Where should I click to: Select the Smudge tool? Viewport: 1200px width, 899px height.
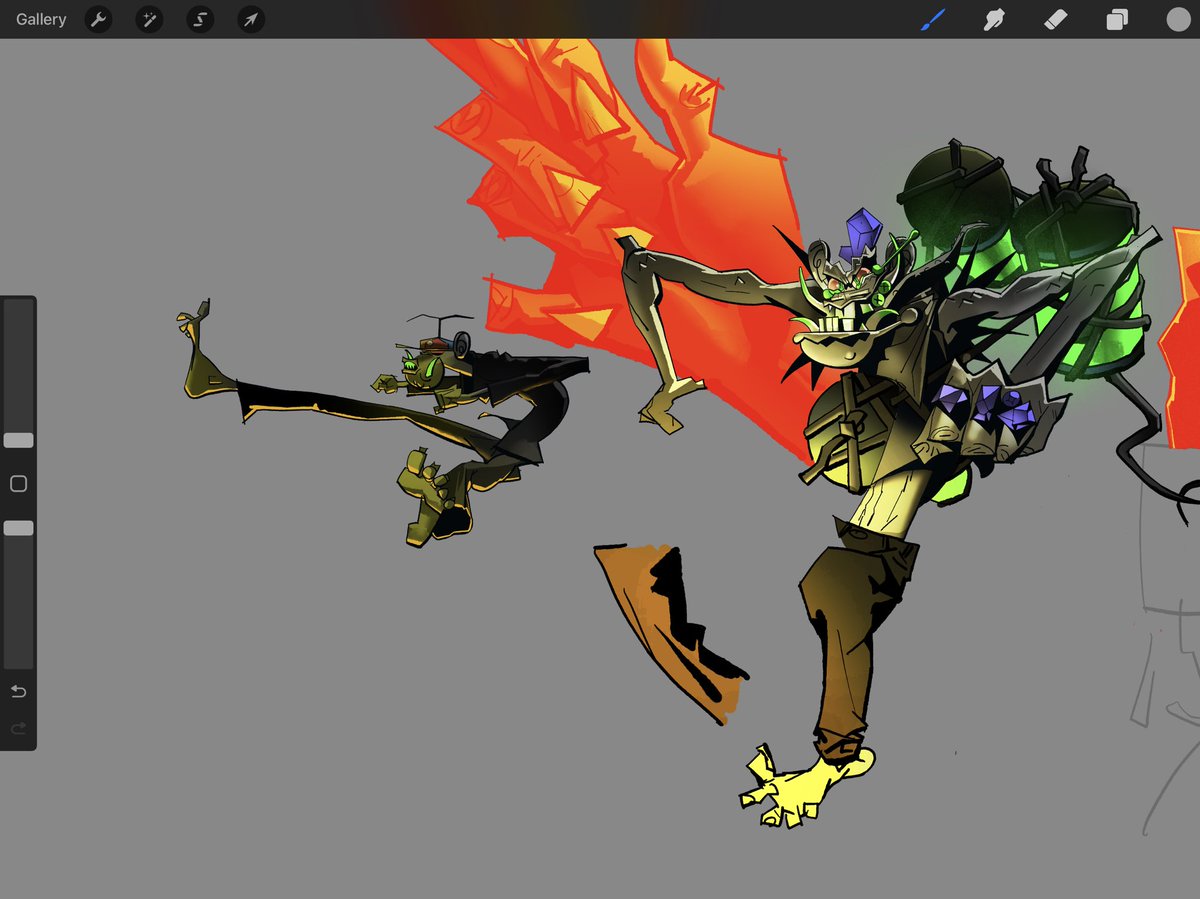pyautogui.click(x=994, y=19)
